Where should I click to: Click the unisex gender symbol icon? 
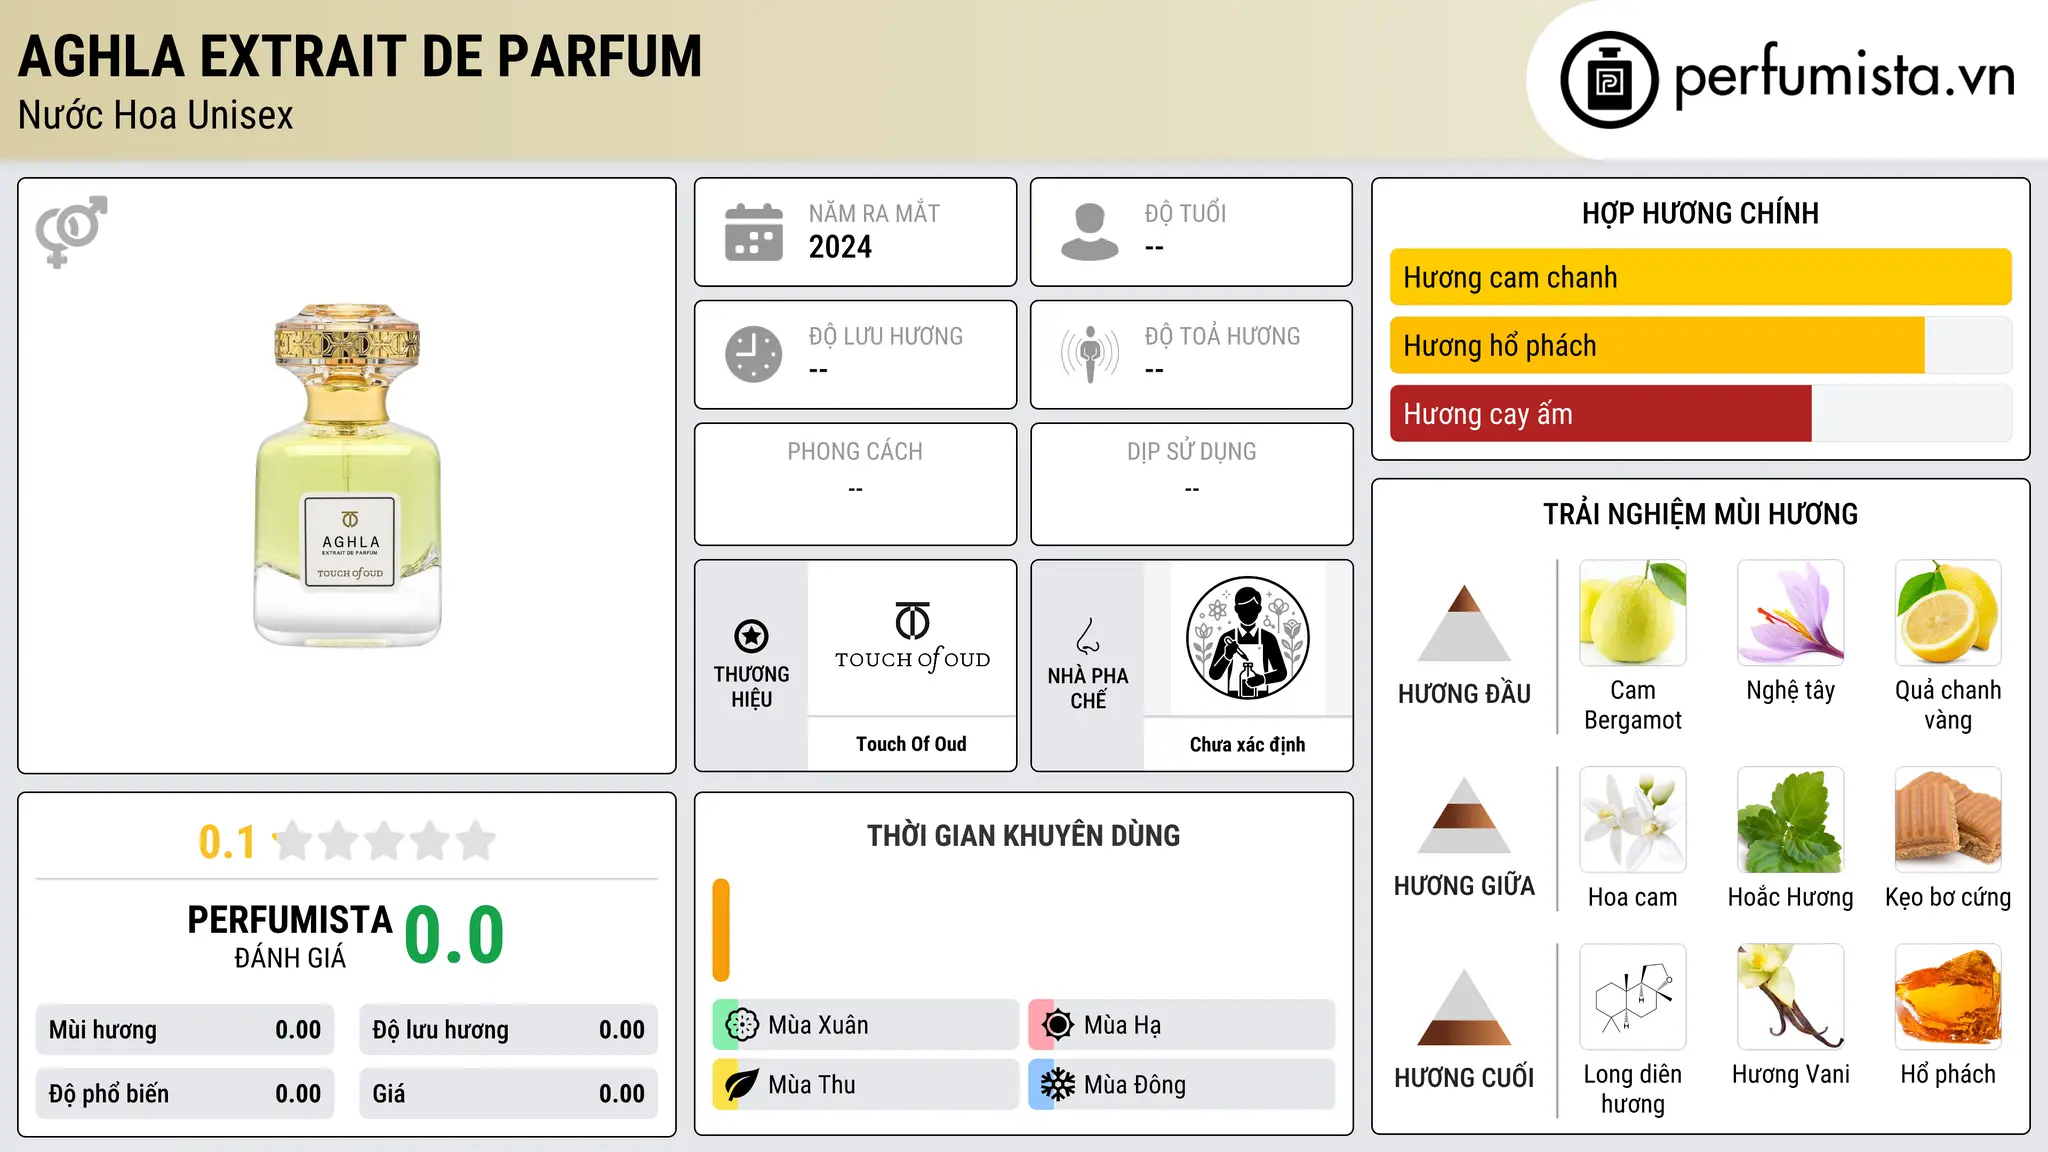coord(71,232)
